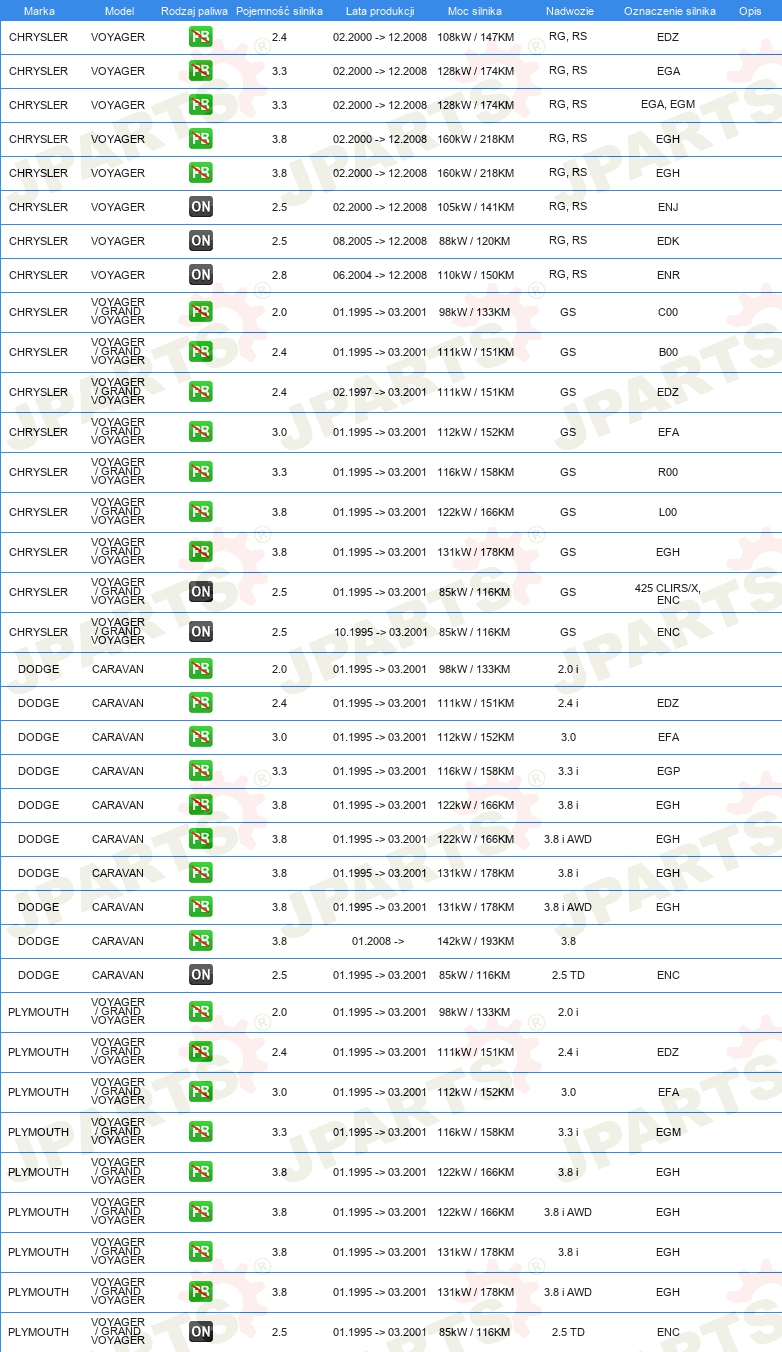Click the engine code L00
The image size is (782, 1352).
coord(668,512)
